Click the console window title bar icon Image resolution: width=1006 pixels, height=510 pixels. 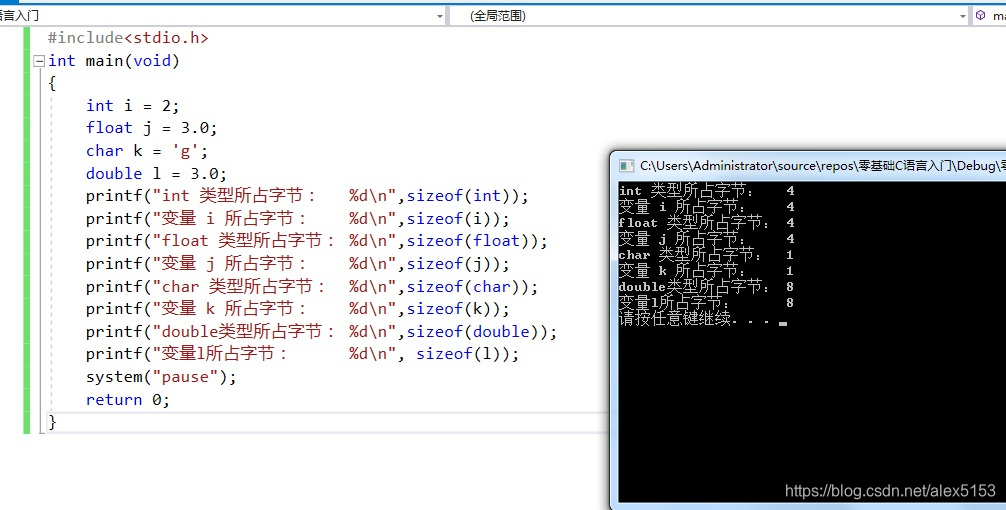626,166
